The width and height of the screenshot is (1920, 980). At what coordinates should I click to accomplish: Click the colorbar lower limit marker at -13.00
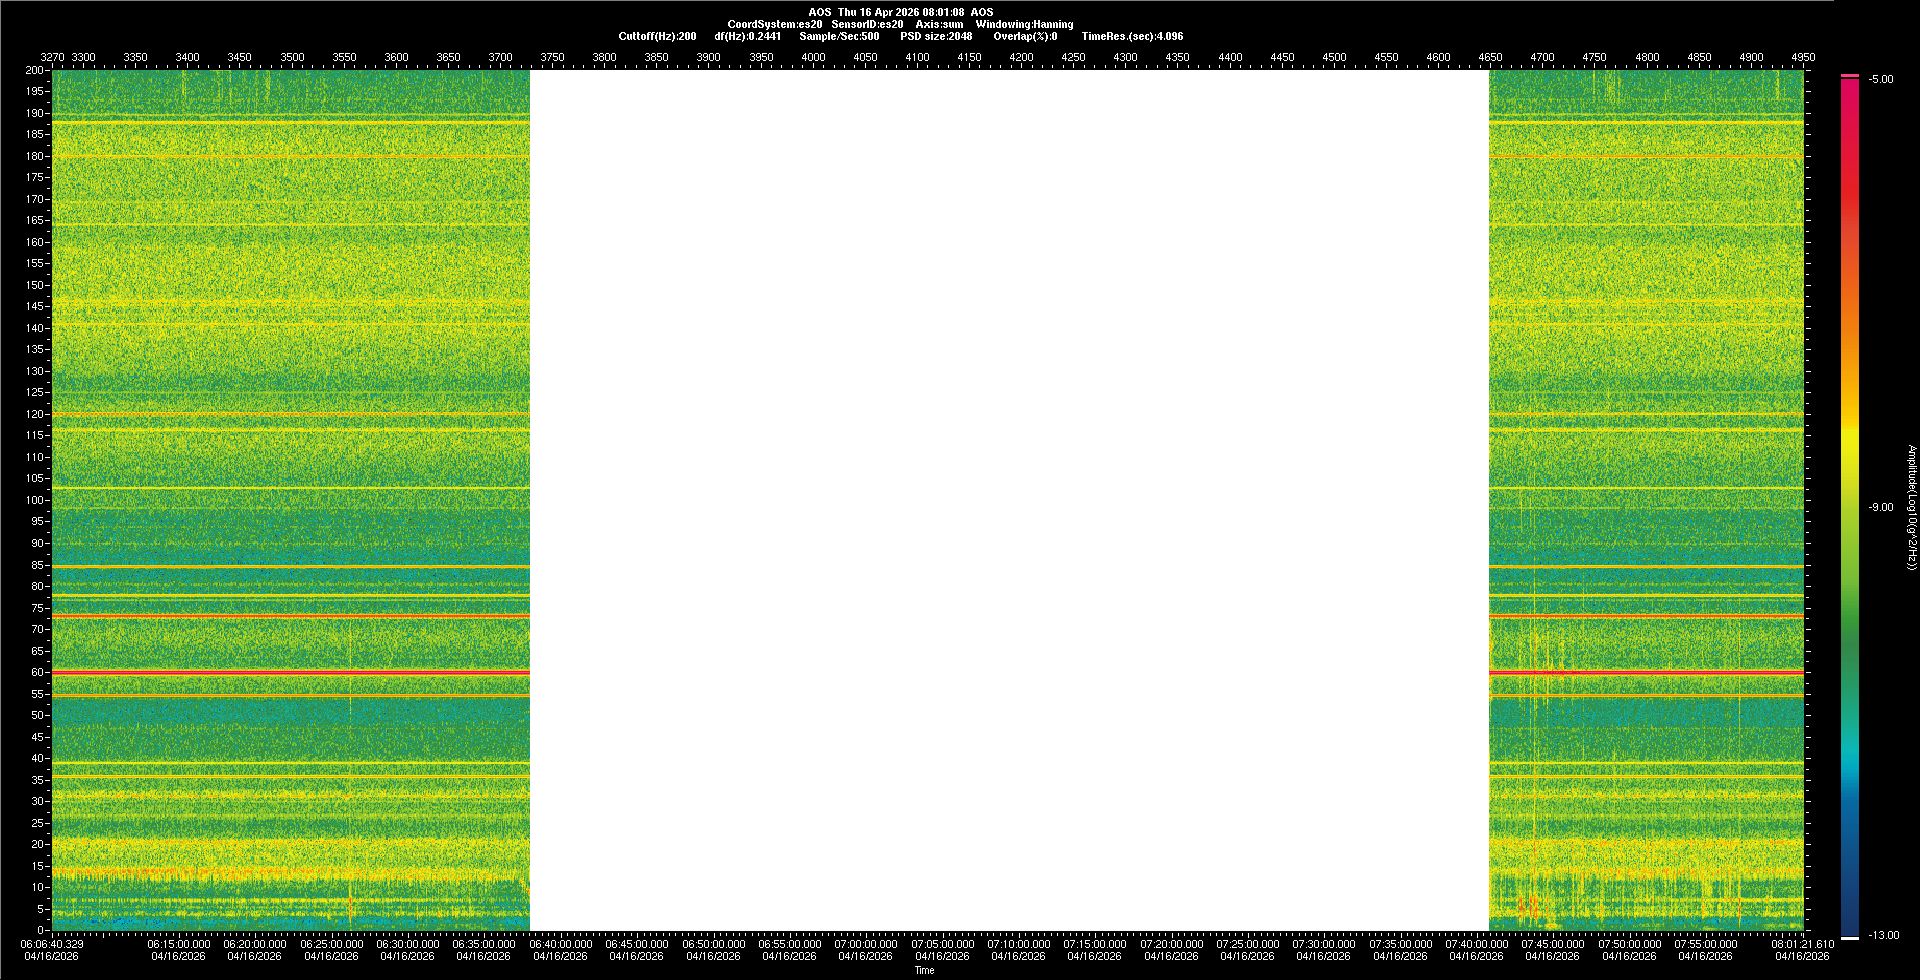click(x=1850, y=937)
